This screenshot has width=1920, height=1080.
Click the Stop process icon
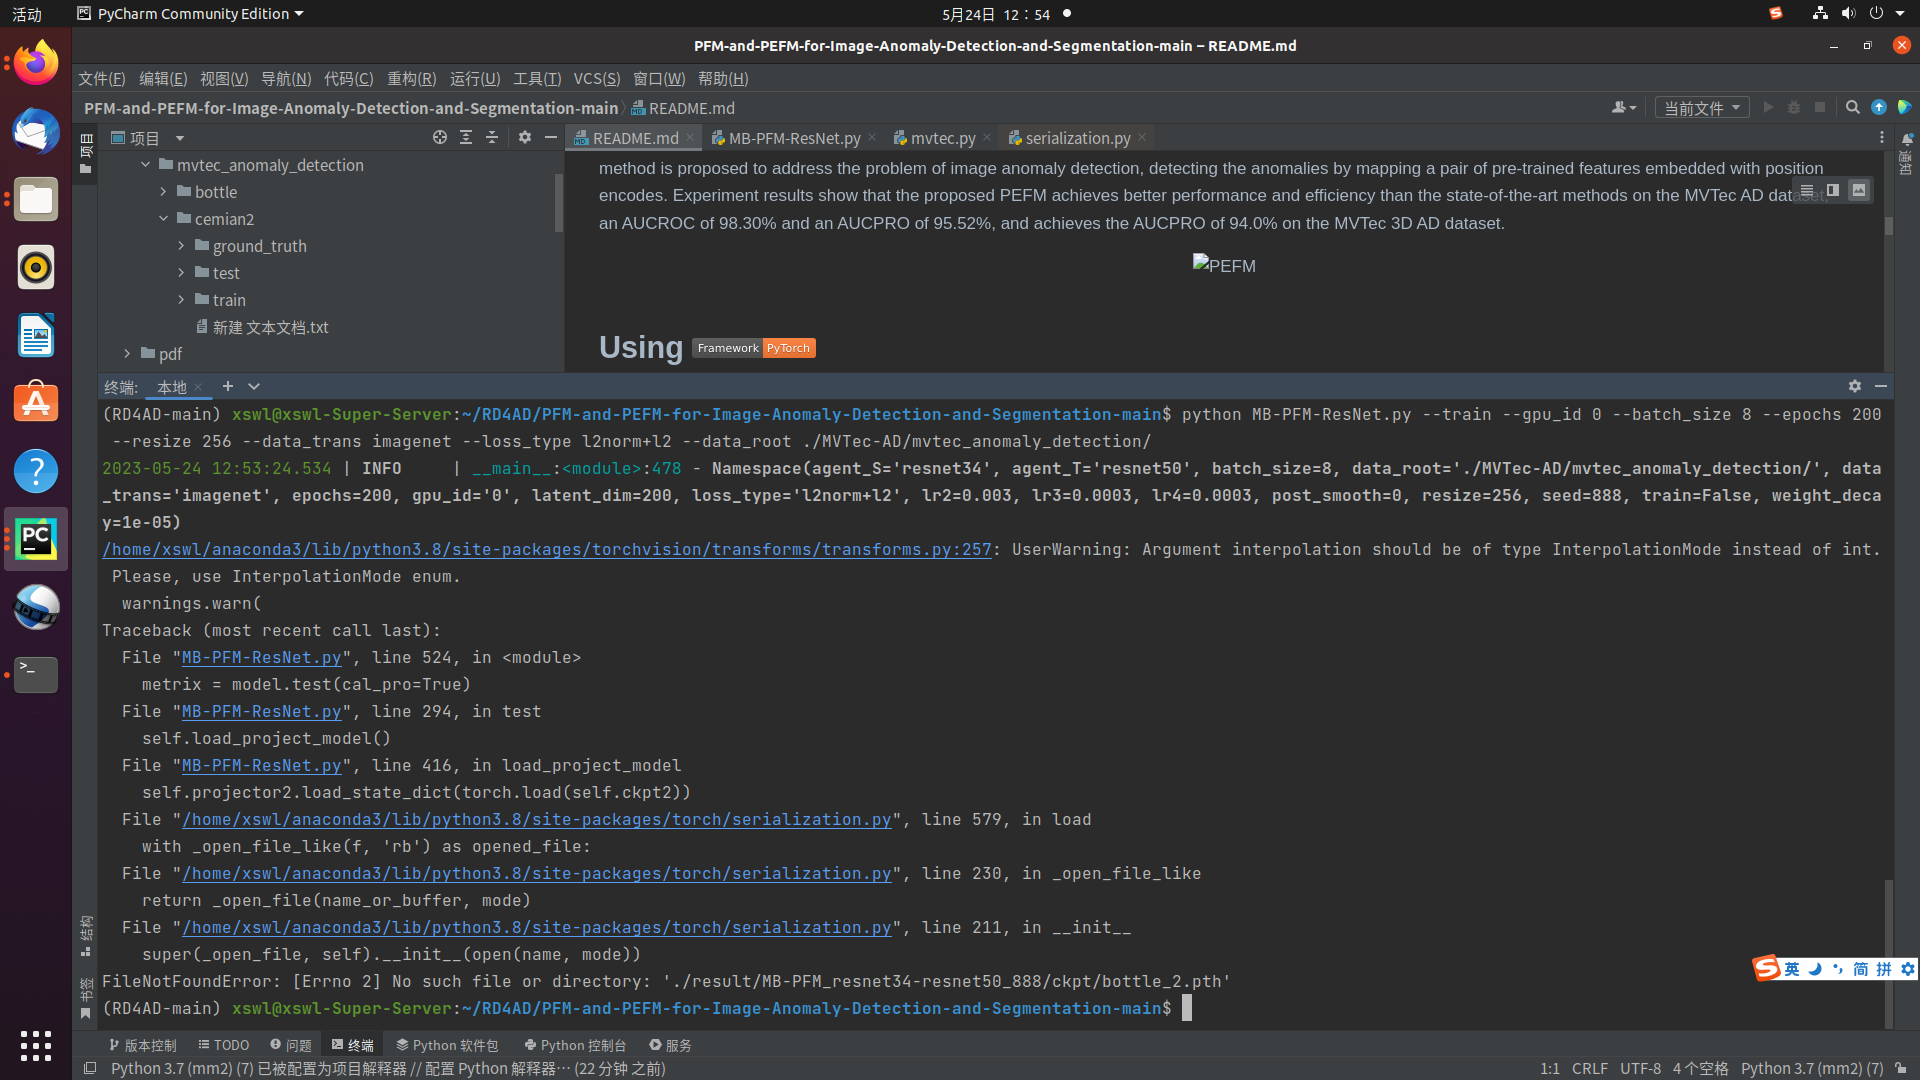(x=1820, y=107)
